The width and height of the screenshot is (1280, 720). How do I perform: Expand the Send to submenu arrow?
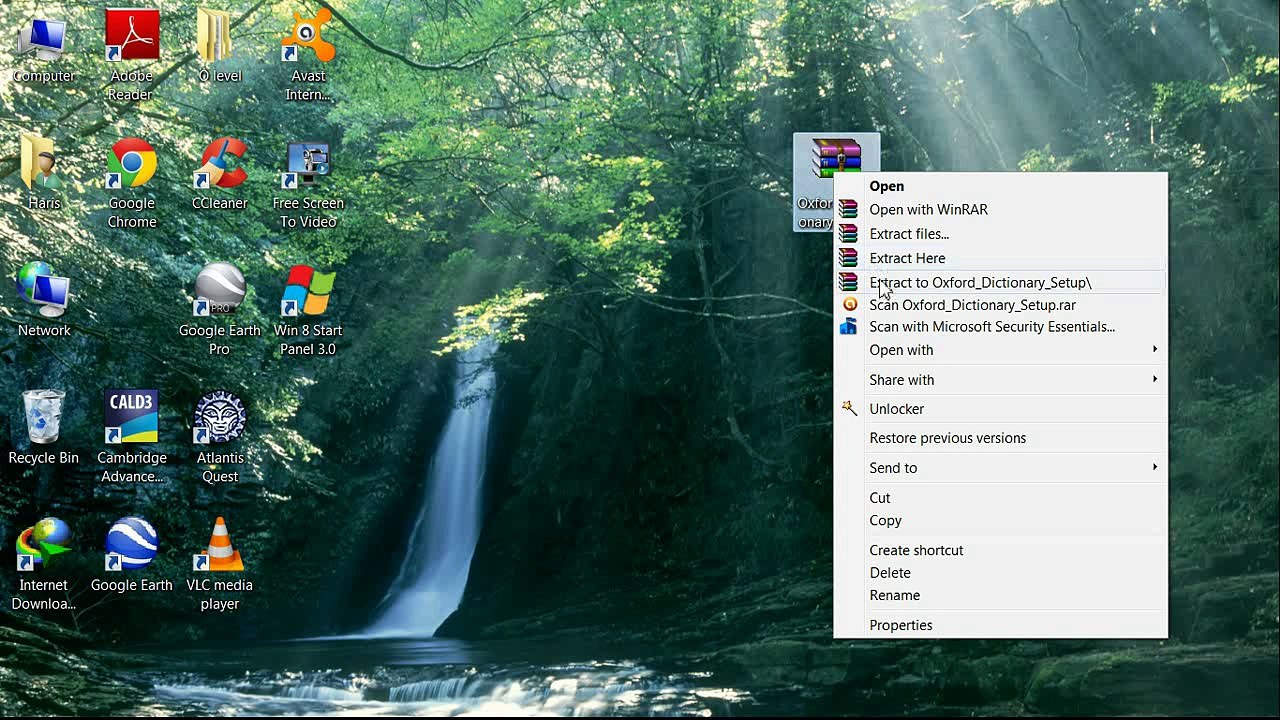(x=1155, y=468)
